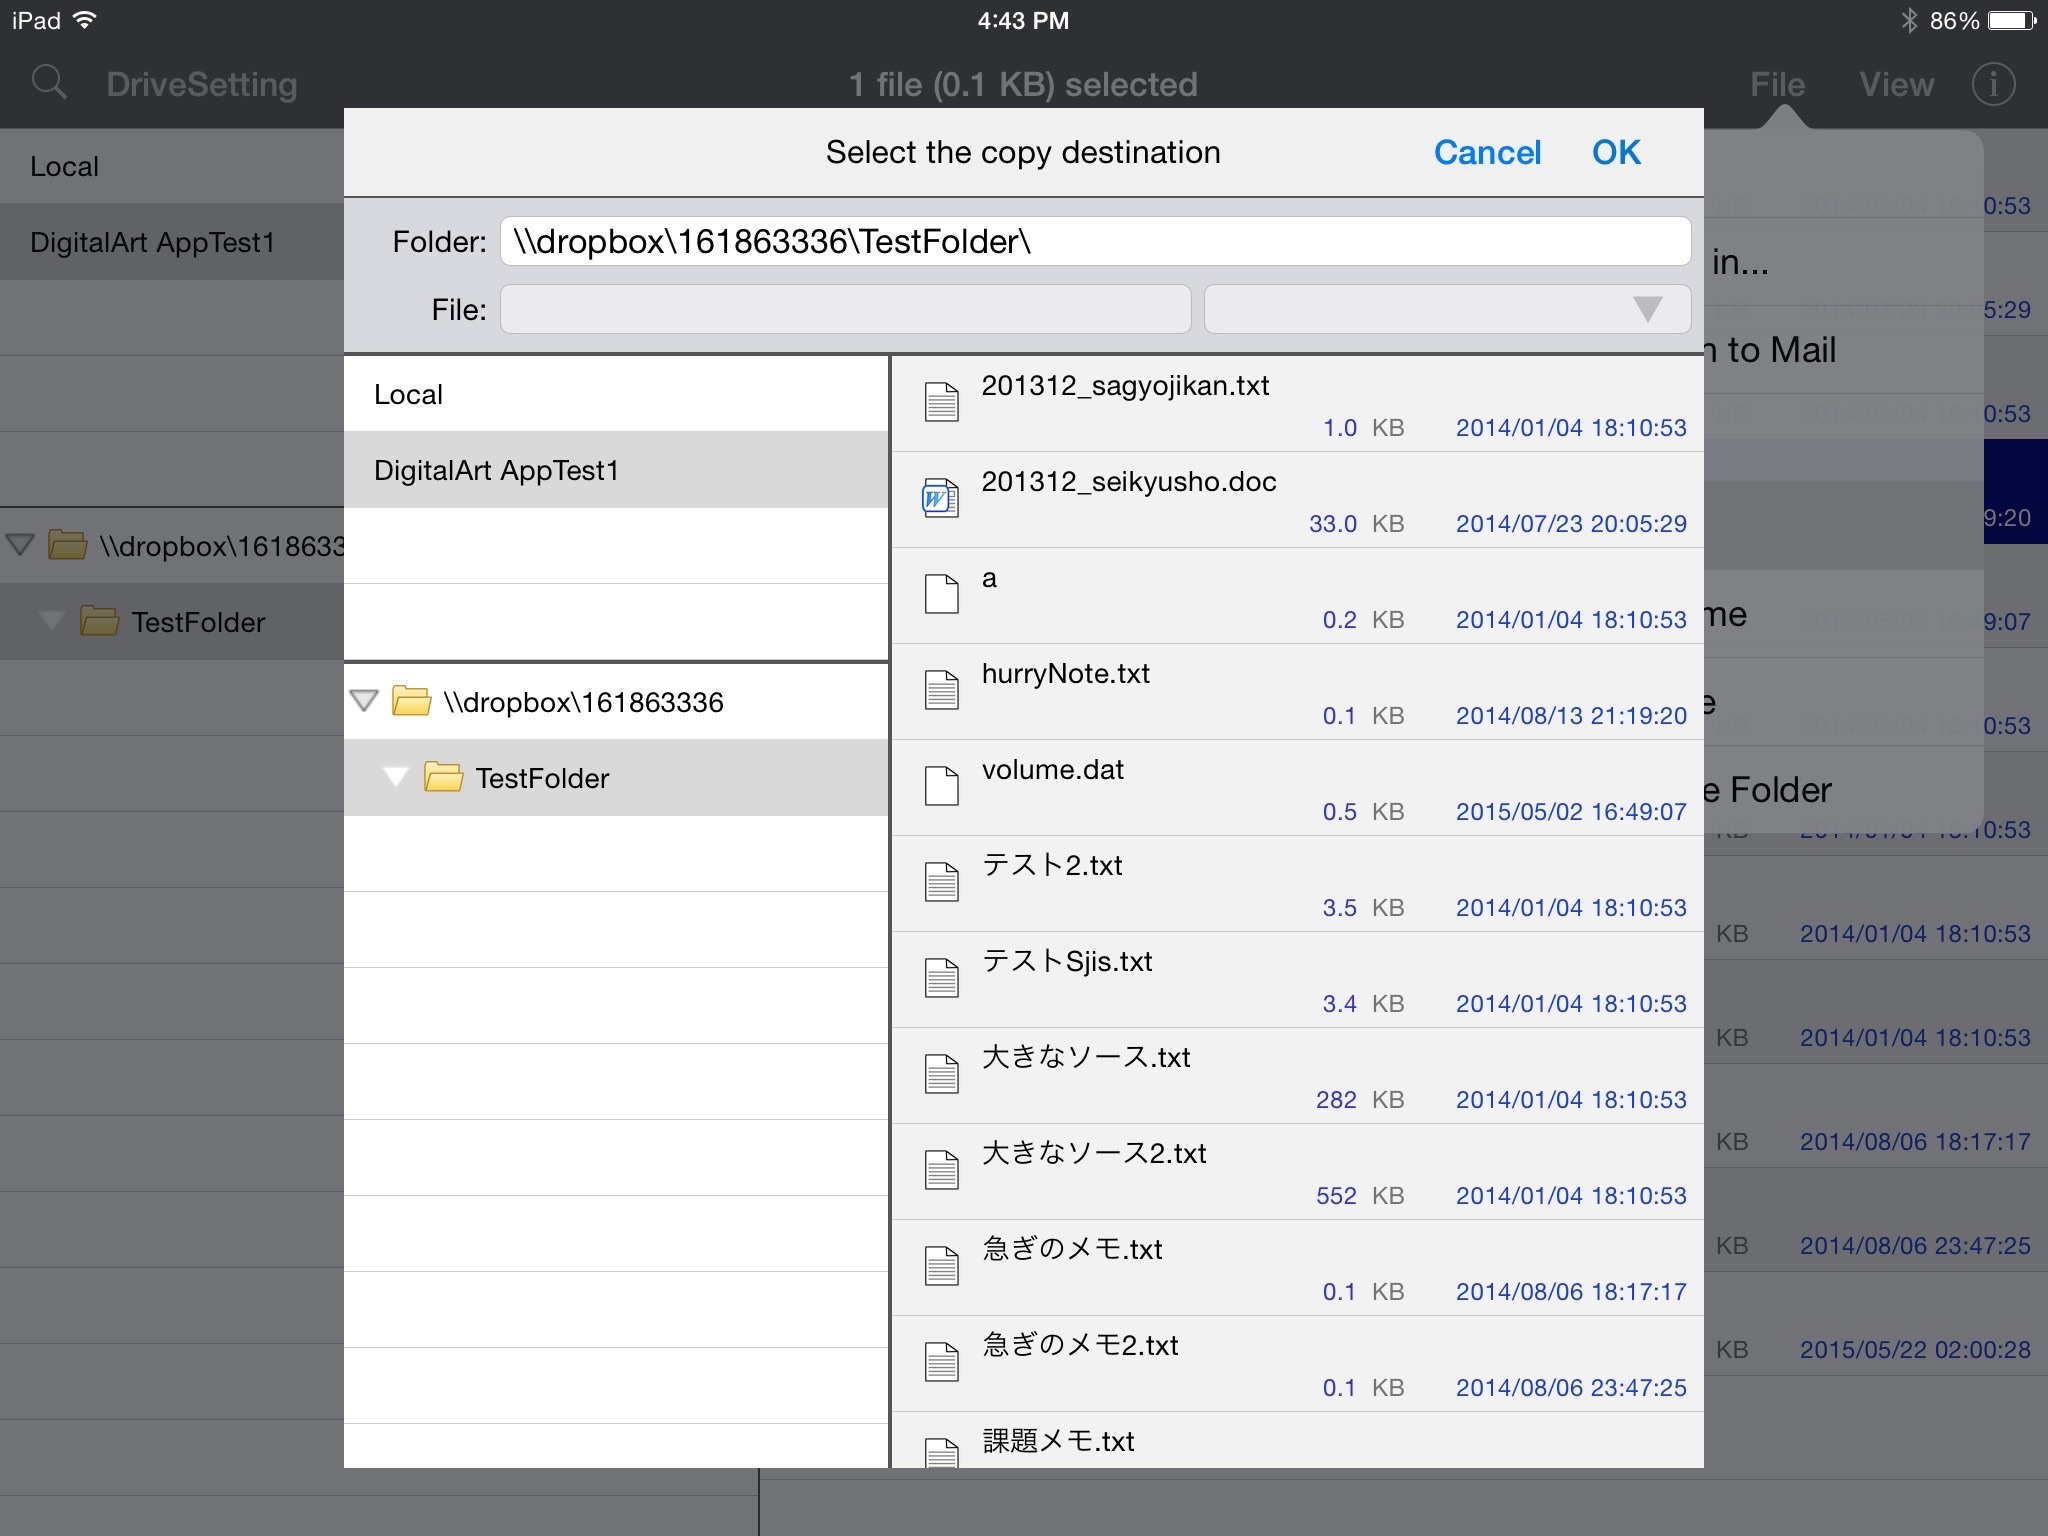Open the View menu in toolbar
2048x1536 pixels.
coord(1896,84)
